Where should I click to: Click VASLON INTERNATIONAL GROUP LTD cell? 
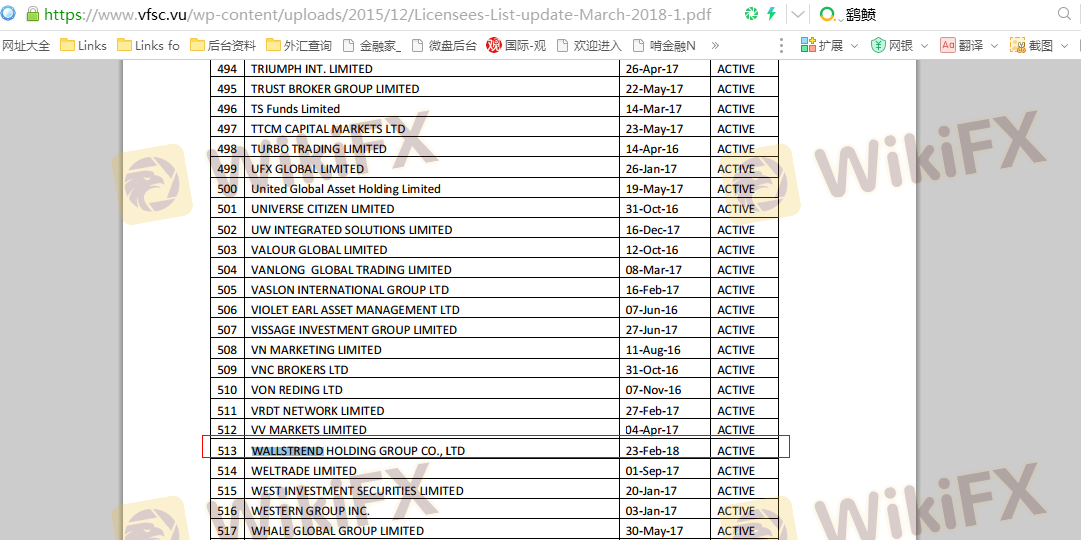pos(432,290)
